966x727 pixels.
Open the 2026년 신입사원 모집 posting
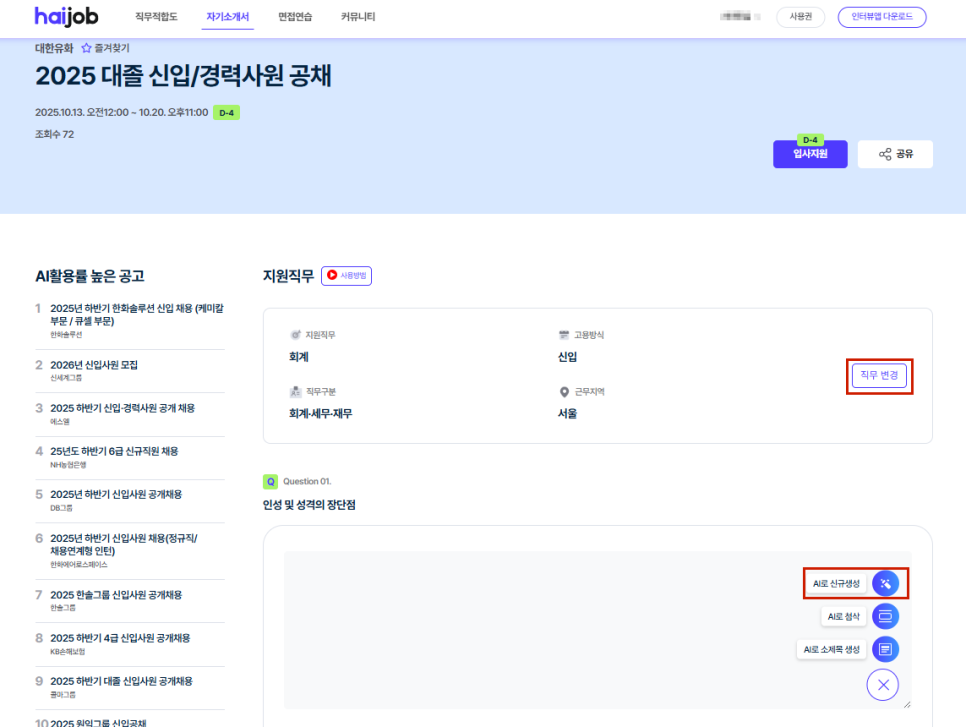click(x=94, y=365)
